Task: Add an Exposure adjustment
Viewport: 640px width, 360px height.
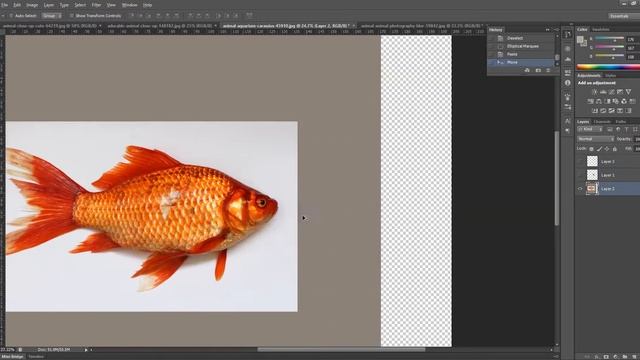Action: pyautogui.click(x=620, y=91)
